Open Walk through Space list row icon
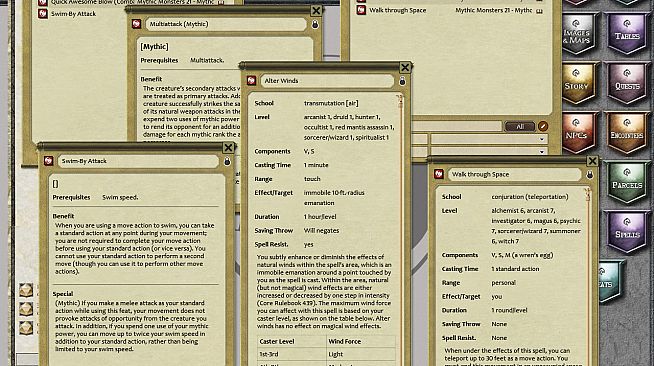654x366 pixels. click(x=361, y=10)
